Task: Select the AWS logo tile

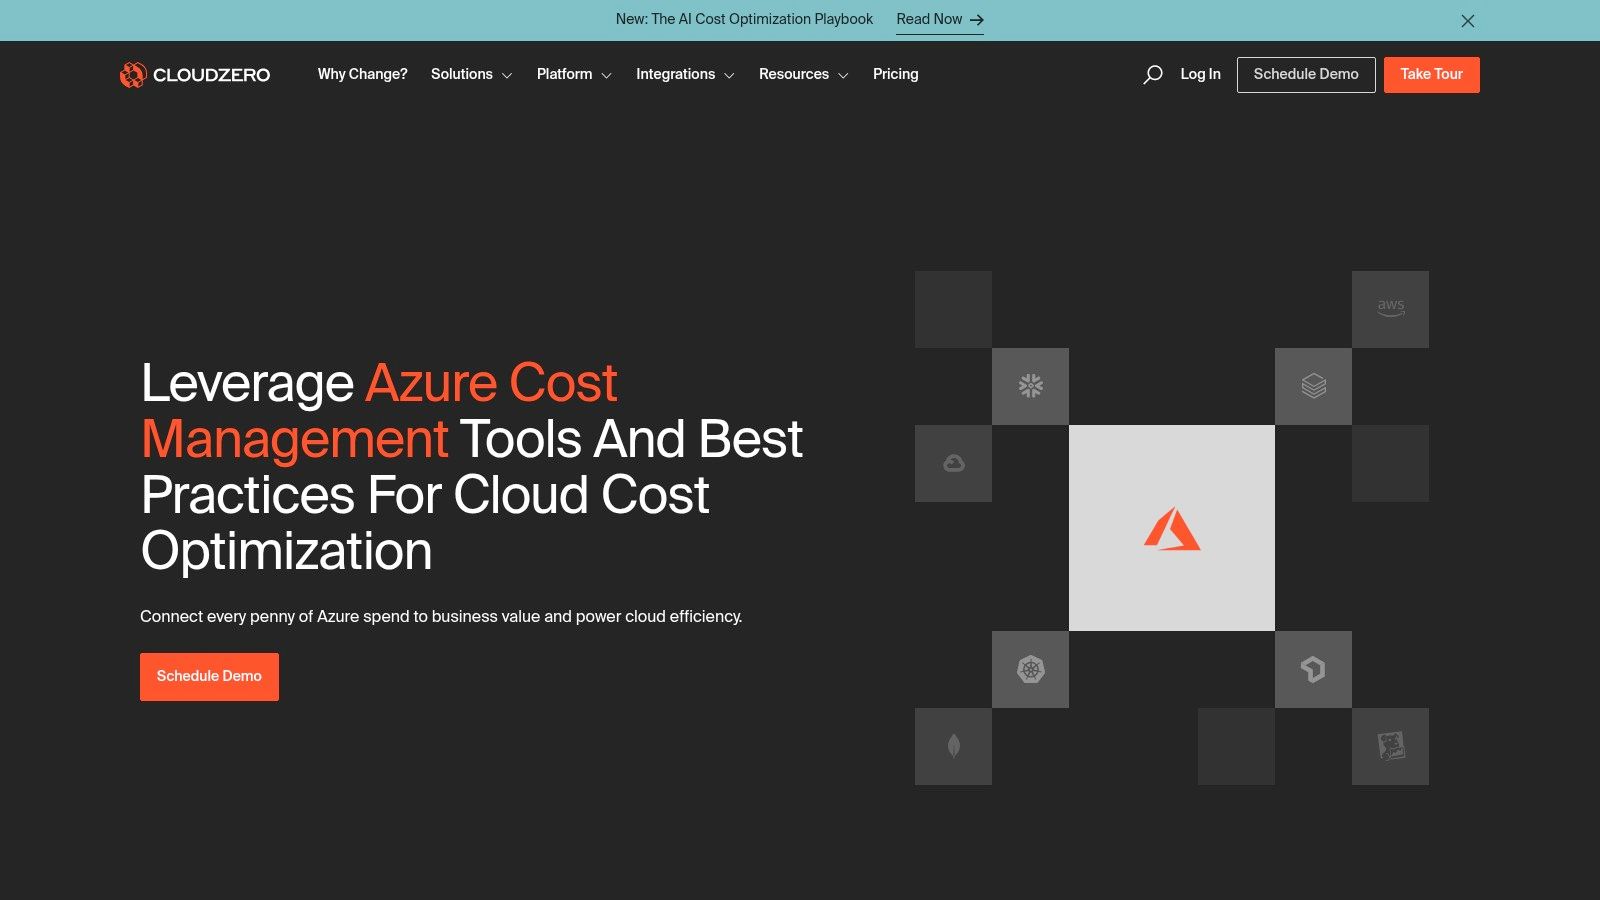Action: click(1390, 308)
